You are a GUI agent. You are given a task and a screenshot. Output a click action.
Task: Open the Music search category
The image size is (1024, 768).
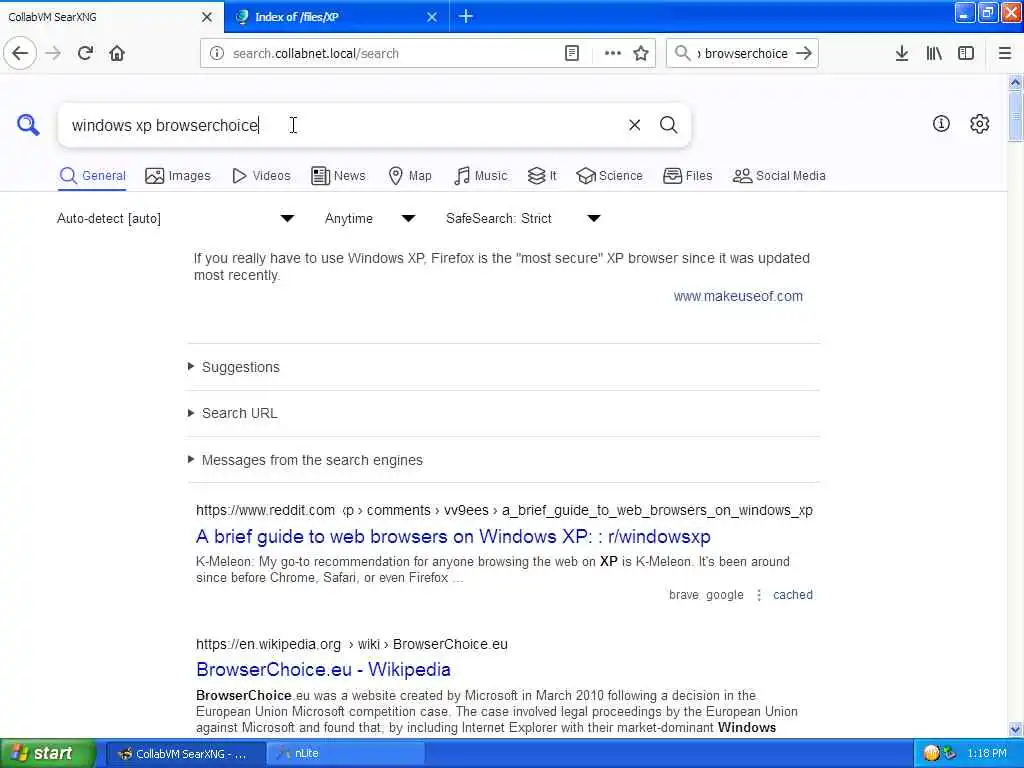click(480, 176)
